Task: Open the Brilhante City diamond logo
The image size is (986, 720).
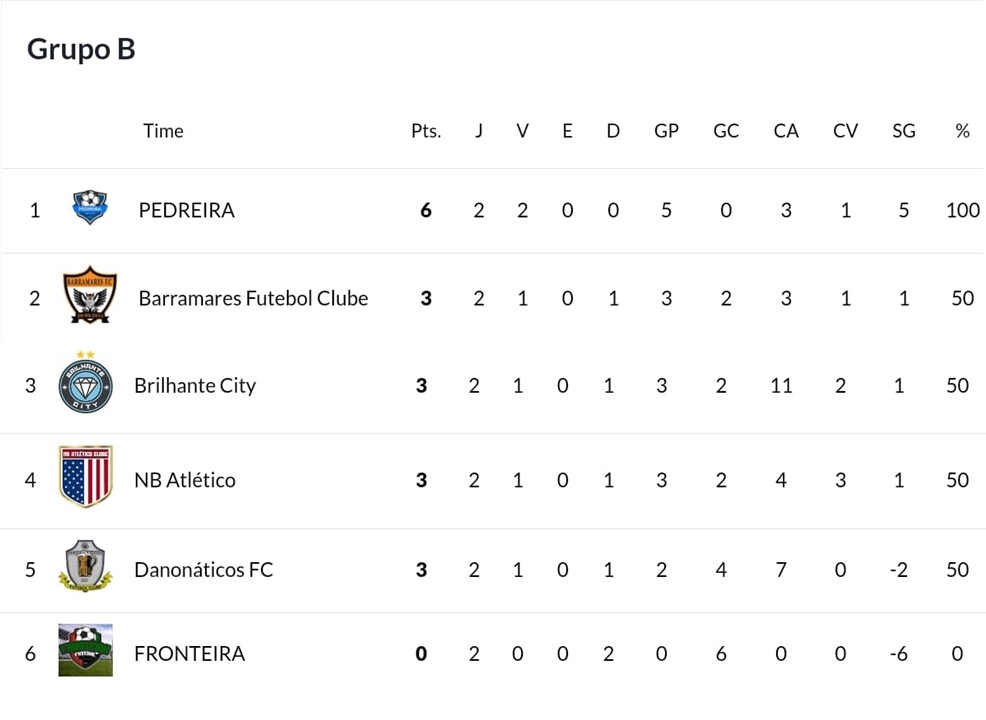Action: click(86, 382)
